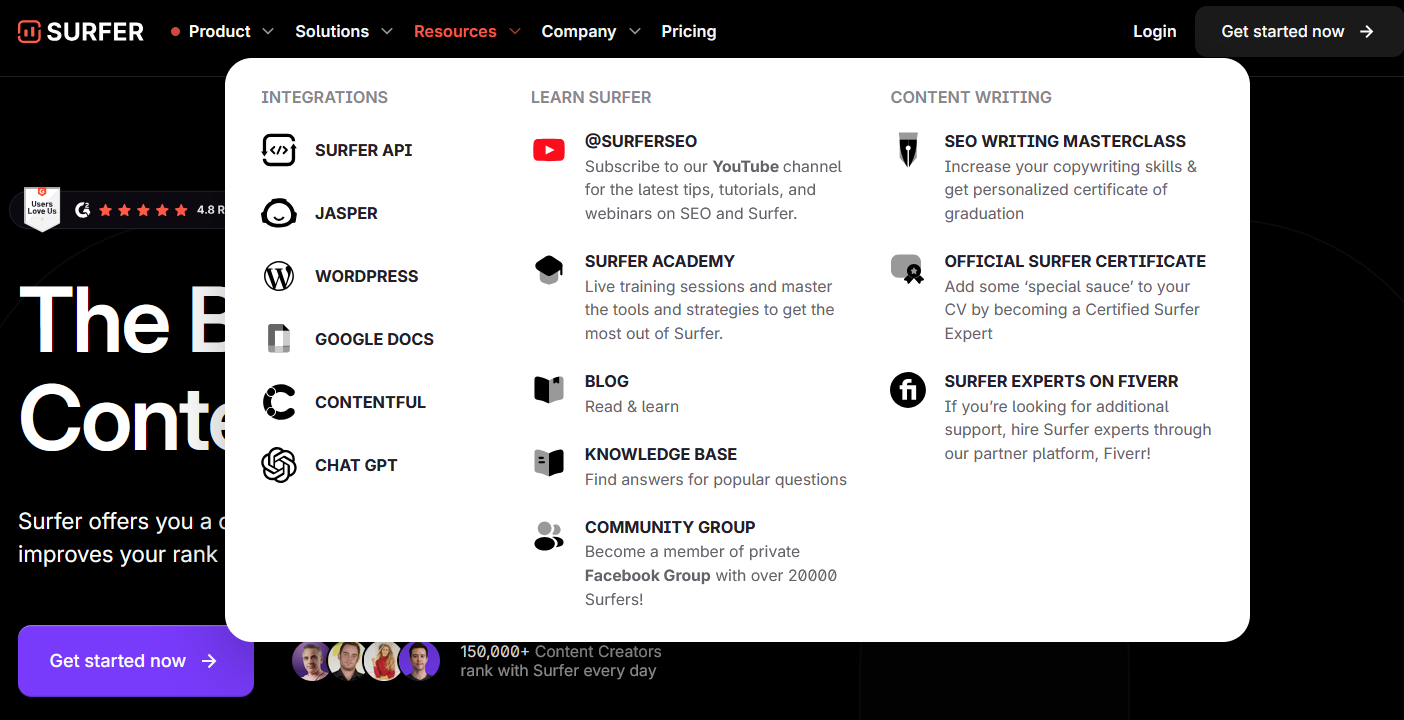1404x720 pixels.
Task: Open the BLOG link
Action: [x=607, y=381]
